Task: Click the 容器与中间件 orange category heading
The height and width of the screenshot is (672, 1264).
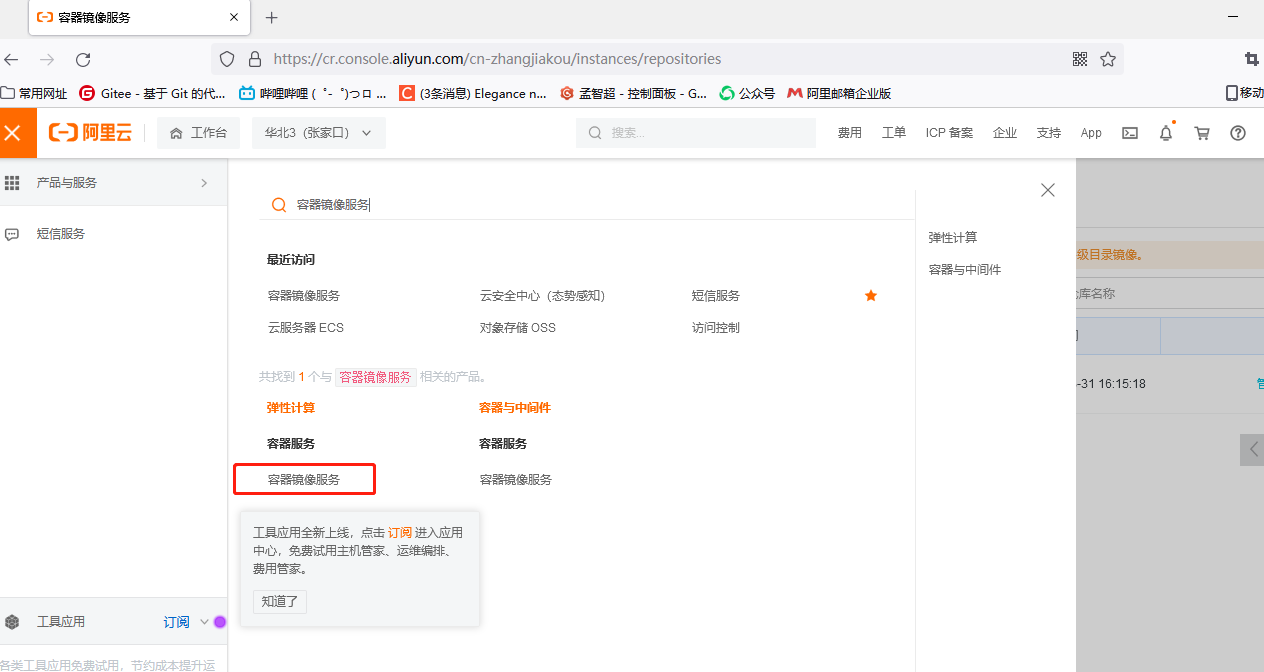Action: tap(515, 408)
